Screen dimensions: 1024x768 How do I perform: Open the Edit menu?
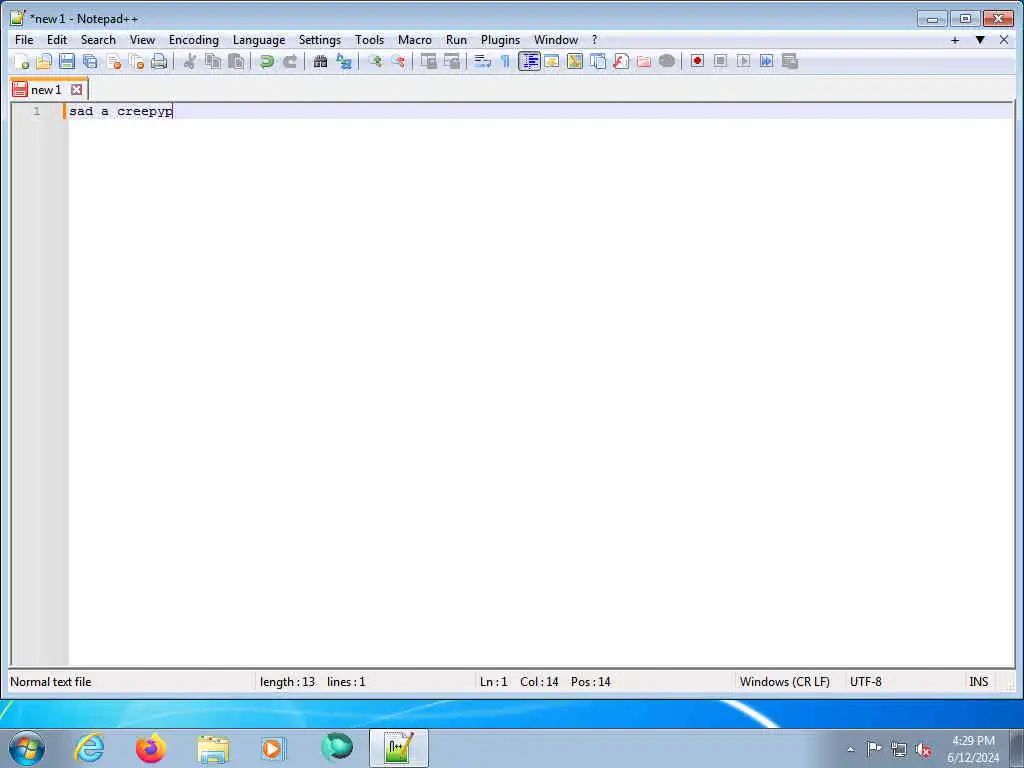[57, 40]
